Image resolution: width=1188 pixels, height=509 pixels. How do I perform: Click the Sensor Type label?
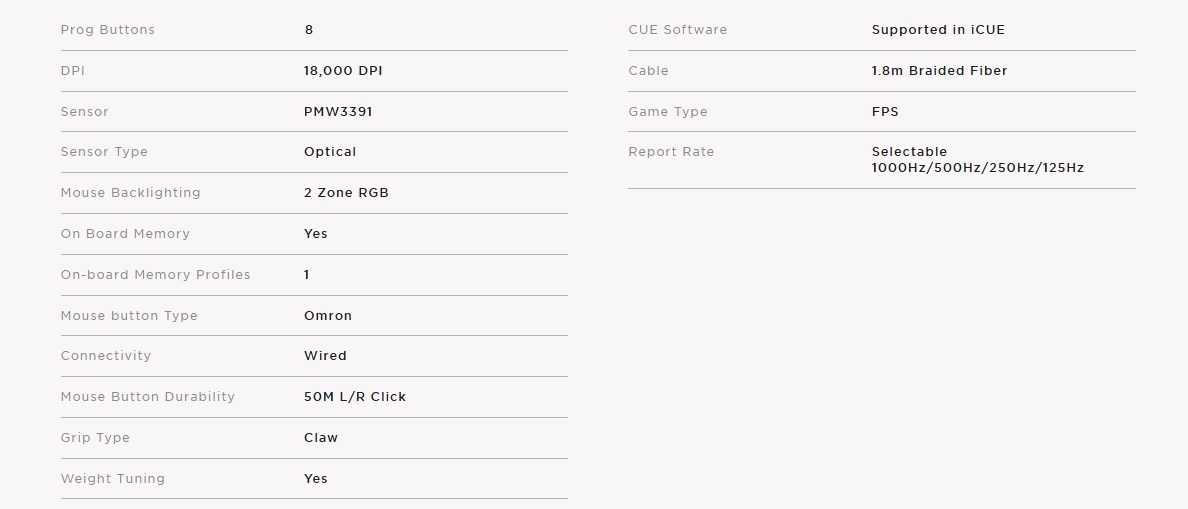pos(105,152)
